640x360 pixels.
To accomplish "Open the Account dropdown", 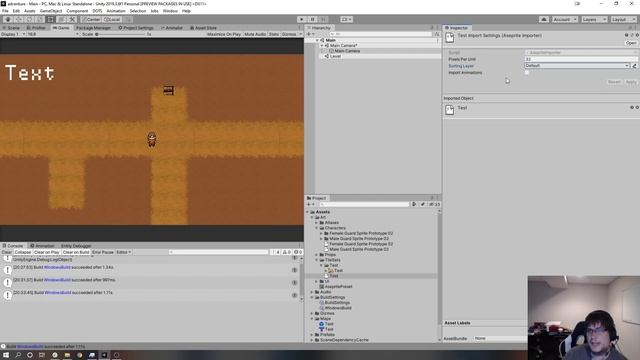I will click(564, 19).
